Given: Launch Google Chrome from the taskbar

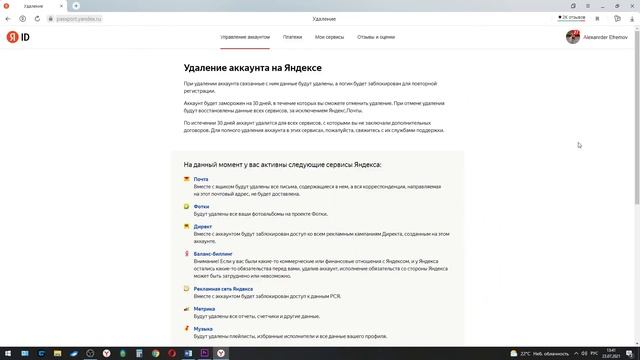Looking at the screenshot, I should (x=156, y=353).
